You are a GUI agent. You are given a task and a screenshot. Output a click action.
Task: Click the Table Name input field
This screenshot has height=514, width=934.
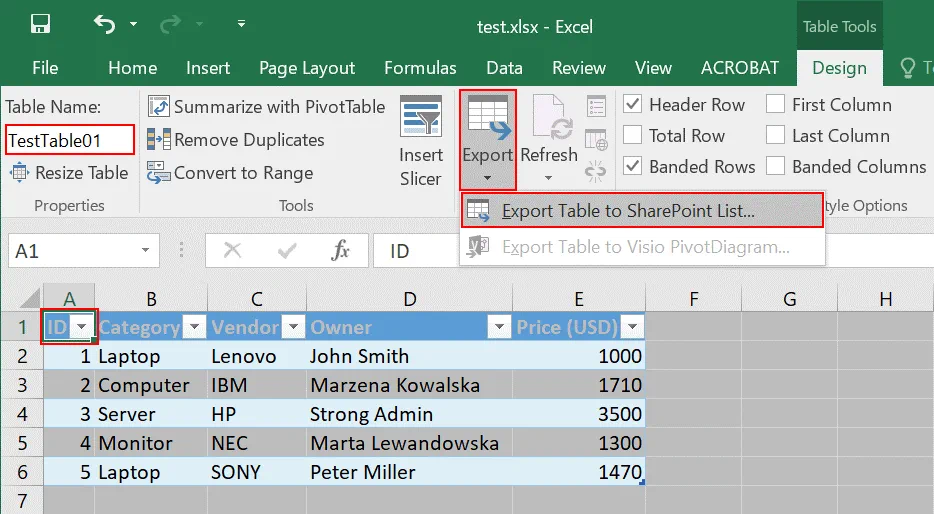pos(69,140)
